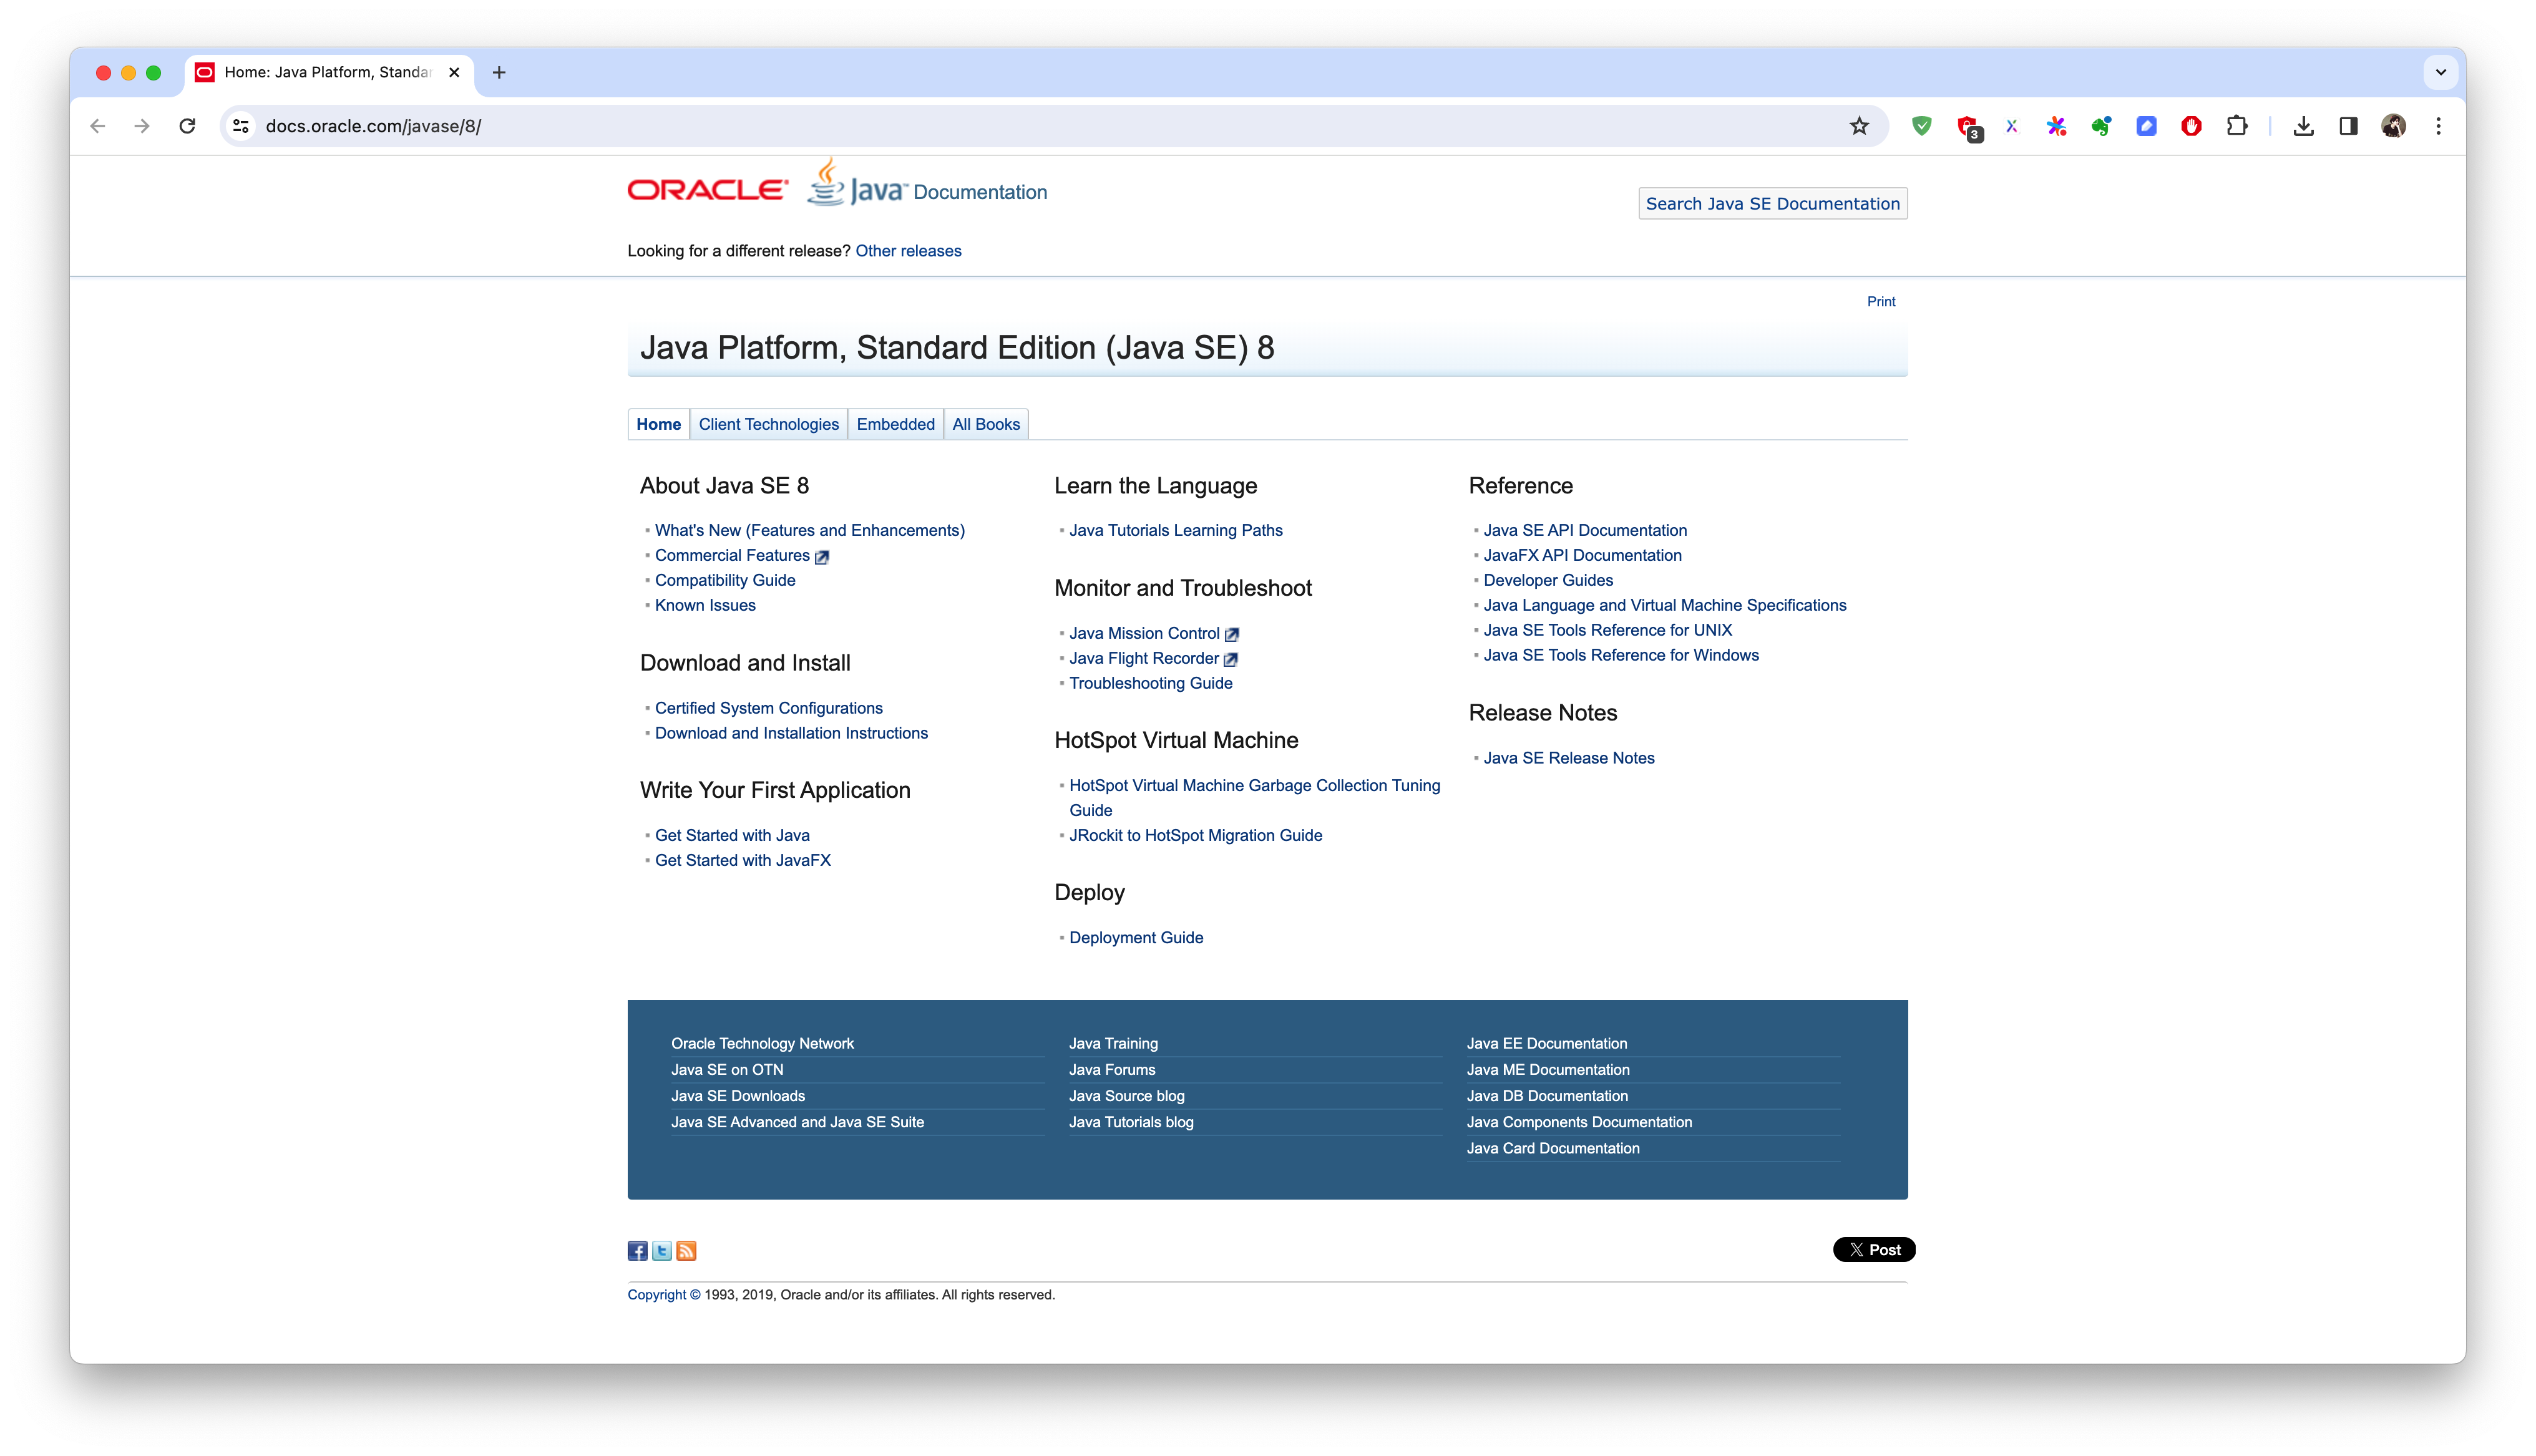The image size is (2536, 1456).
Task: Click the Oracle logo
Action: coord(707,189)
